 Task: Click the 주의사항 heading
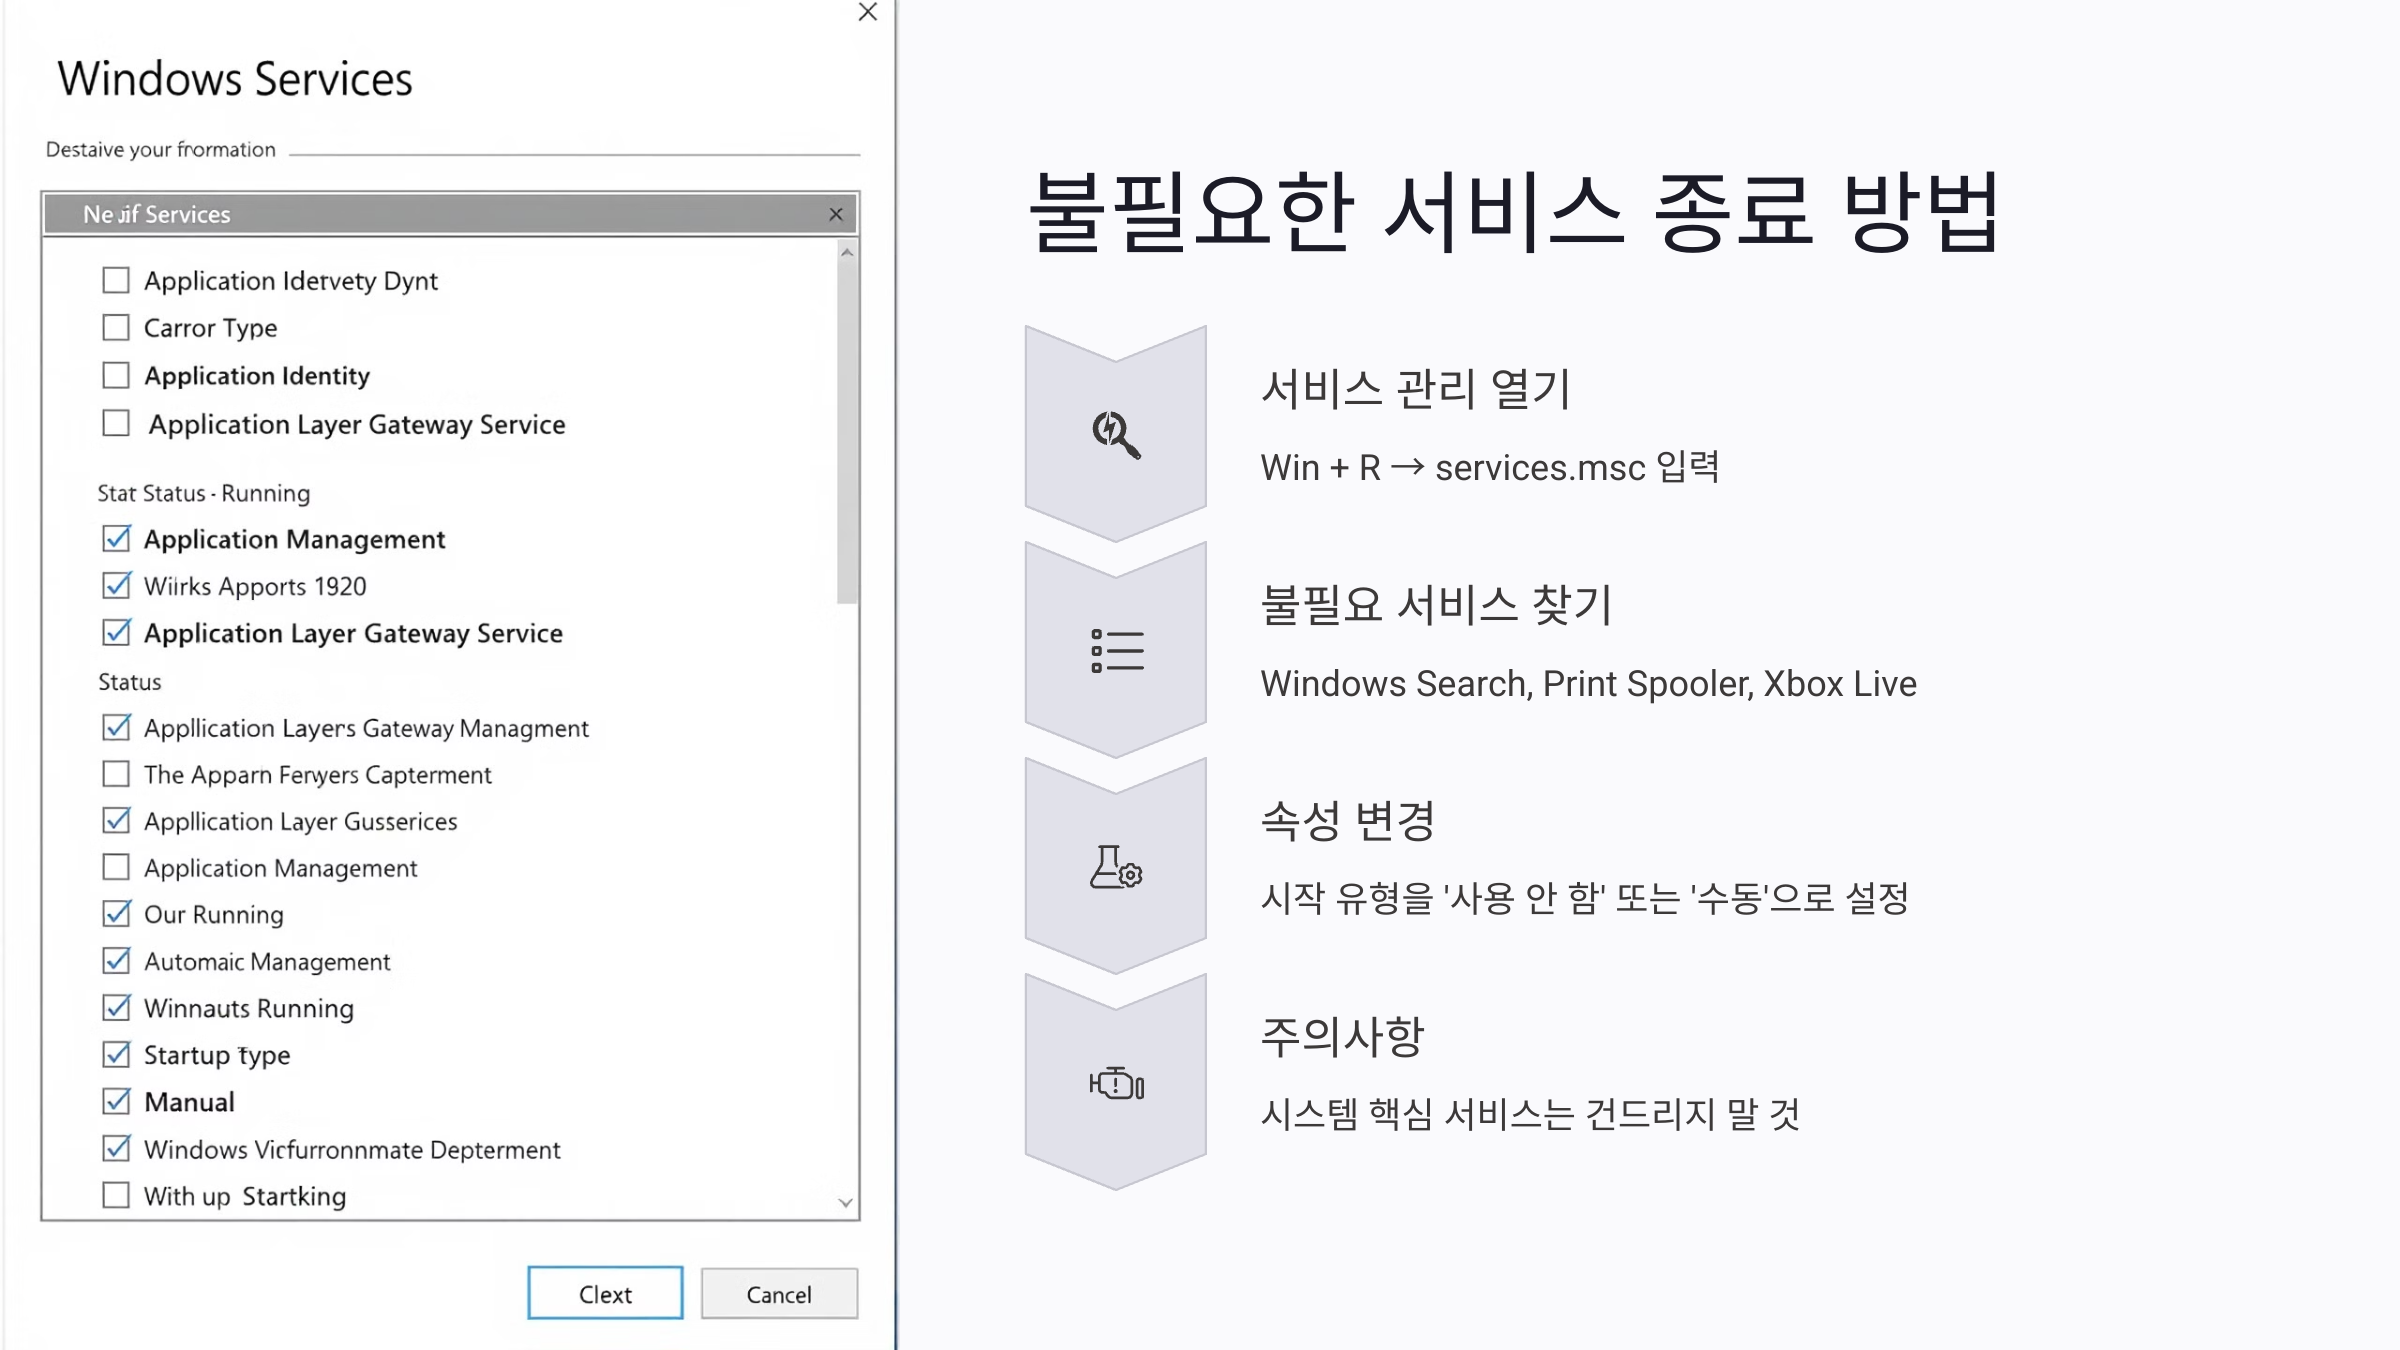pyautogui.click(x=1342, y=1037)
